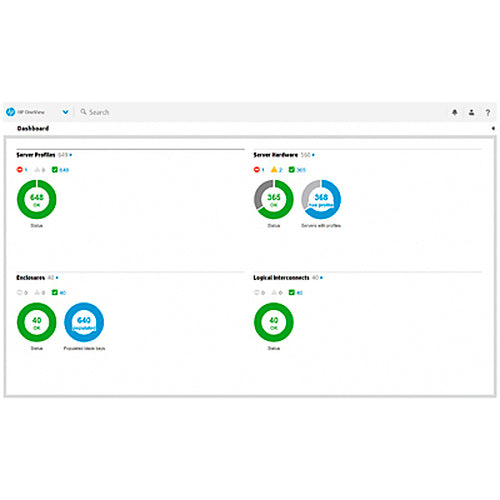Click the 640 populated blade bays donut
Viewport: 500px width, 500px height.
84,322
